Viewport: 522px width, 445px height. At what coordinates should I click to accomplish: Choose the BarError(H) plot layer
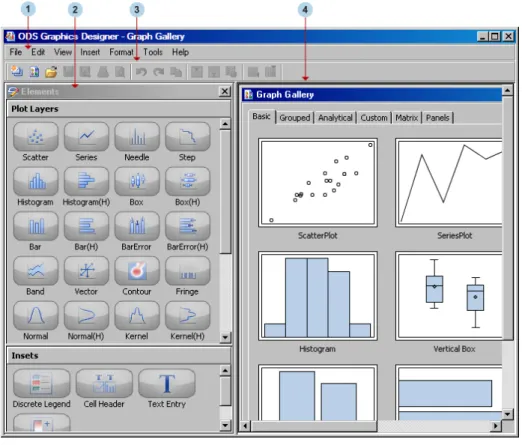(x=187, y=226)
